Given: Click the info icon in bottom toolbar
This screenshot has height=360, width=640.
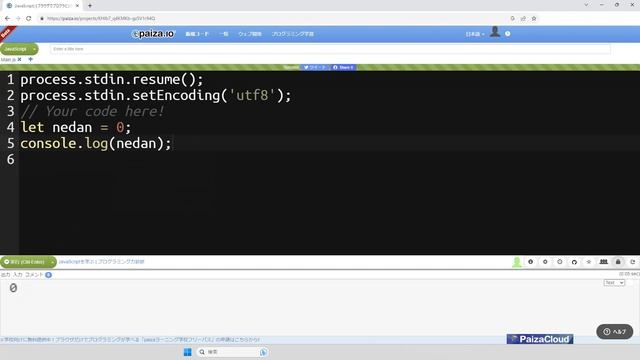Looking at the screenshot, I should [531, 262].
